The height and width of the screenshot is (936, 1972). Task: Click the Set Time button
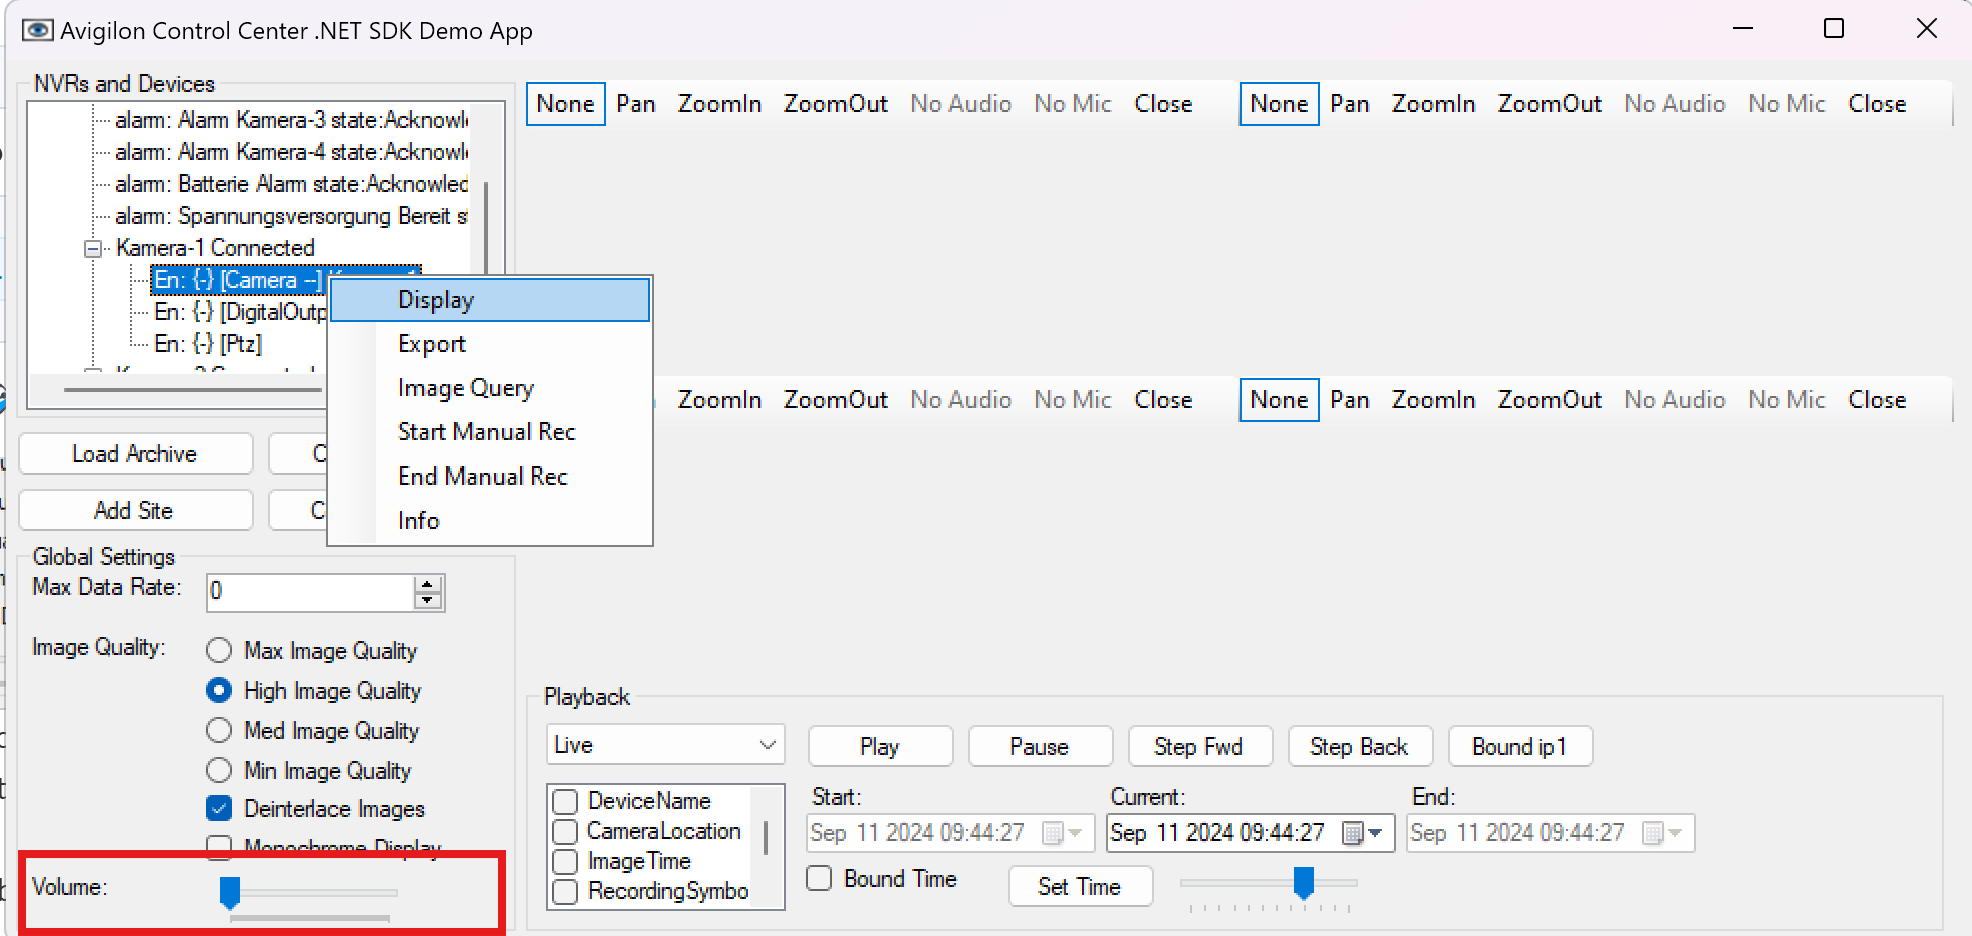1080,886
